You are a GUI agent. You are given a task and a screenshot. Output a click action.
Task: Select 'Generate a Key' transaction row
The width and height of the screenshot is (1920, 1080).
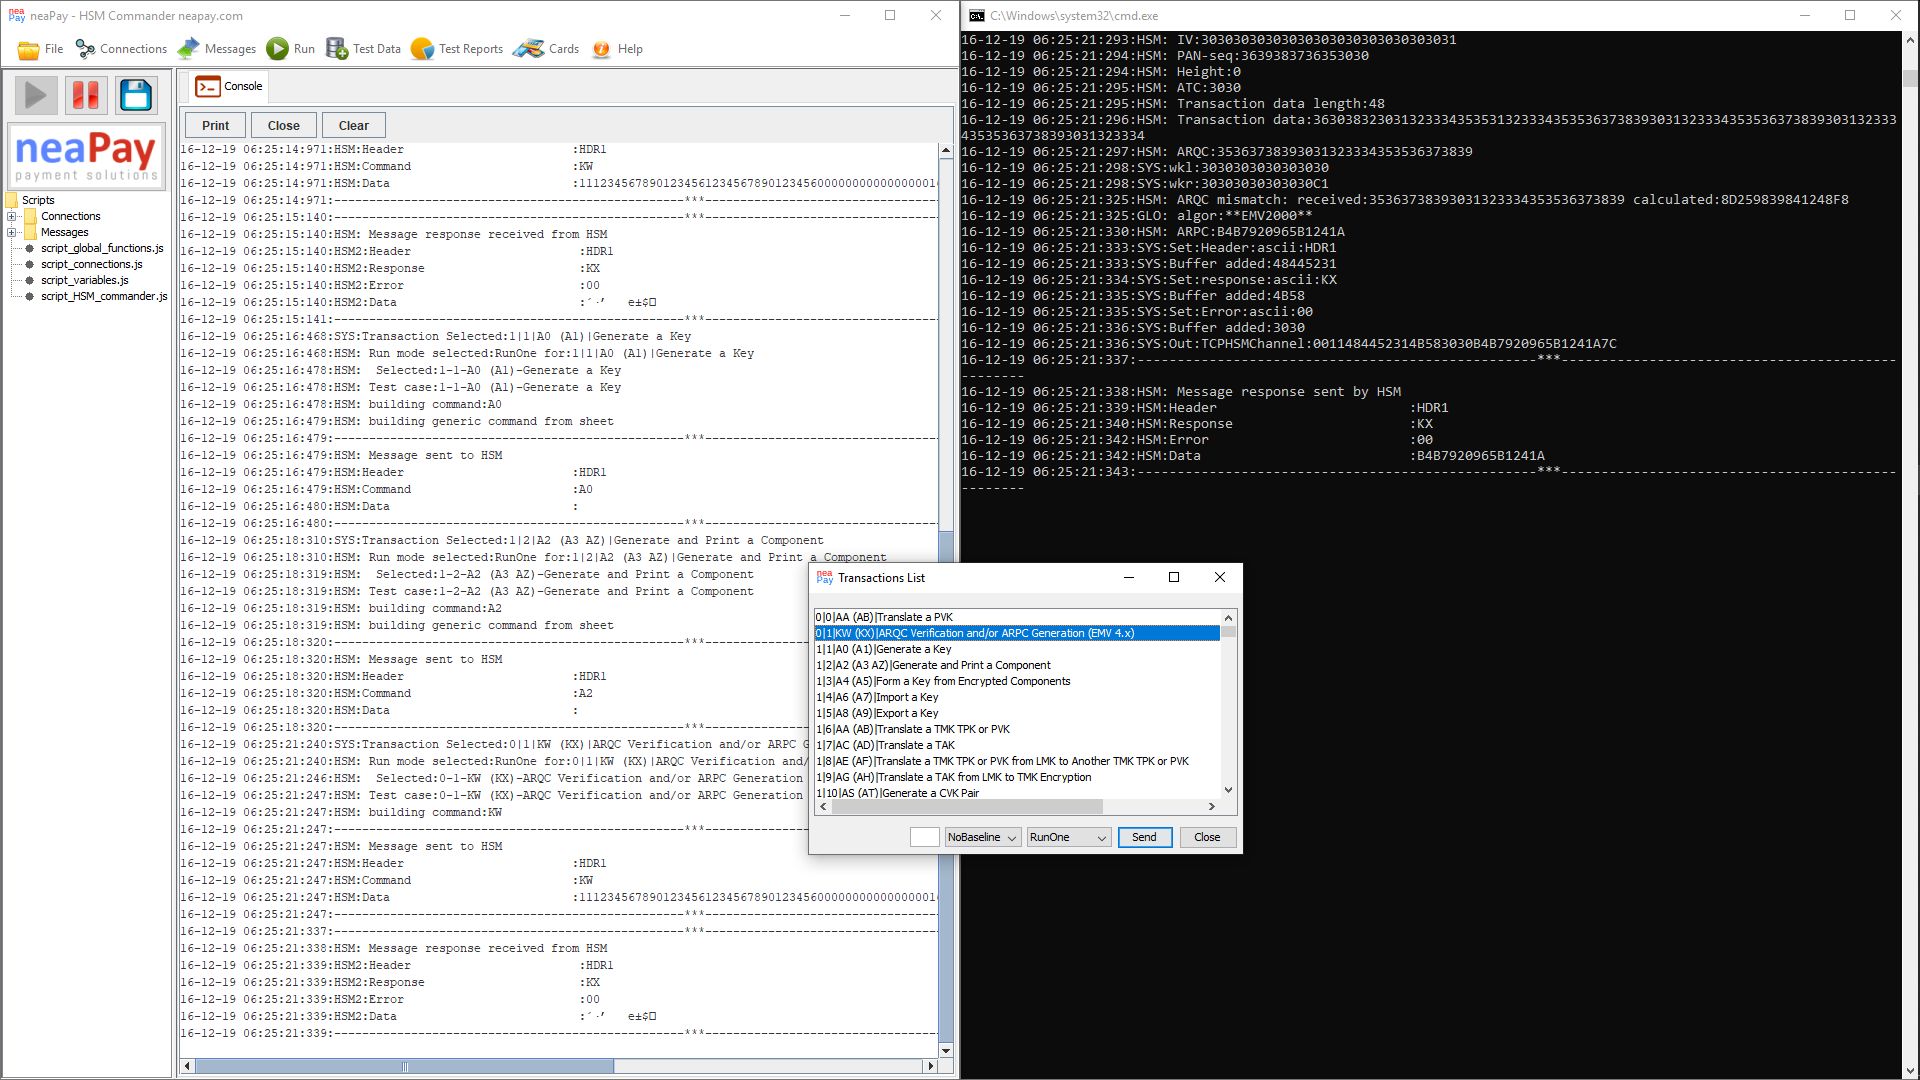(1017, 649)
